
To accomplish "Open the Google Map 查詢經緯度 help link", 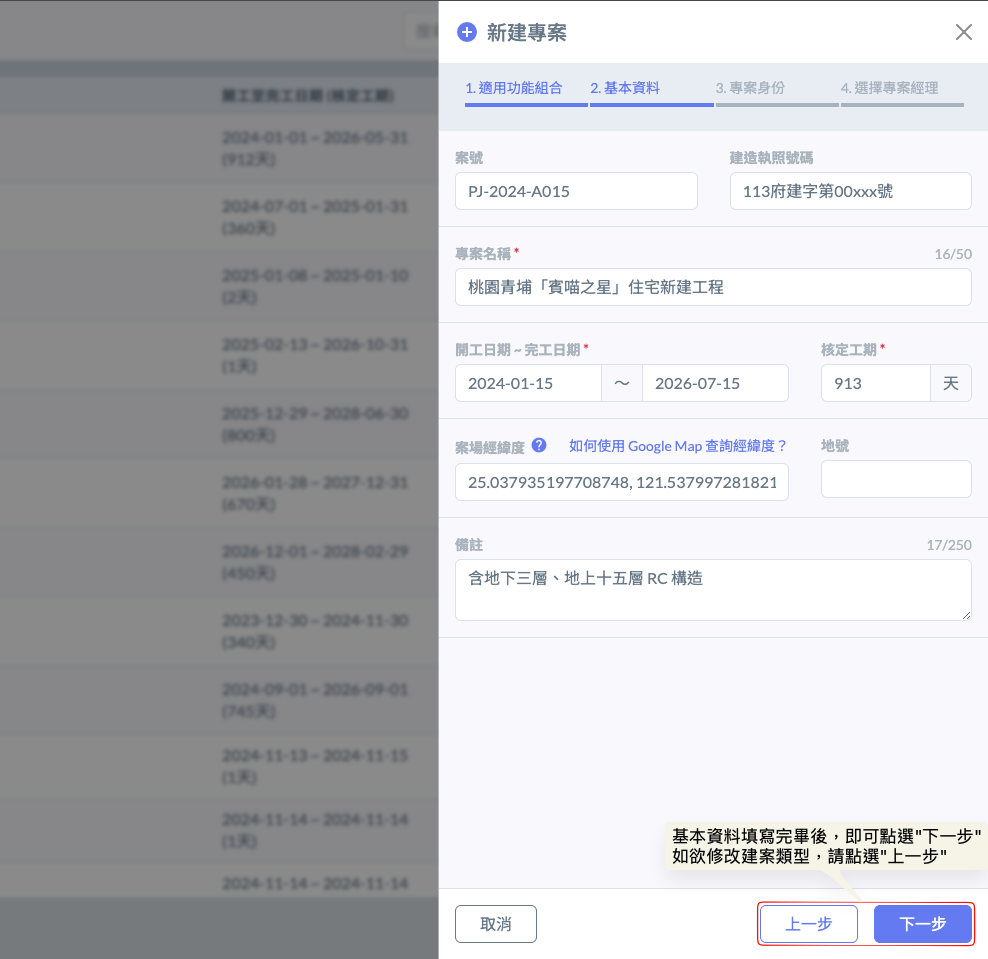I will 678,446.
